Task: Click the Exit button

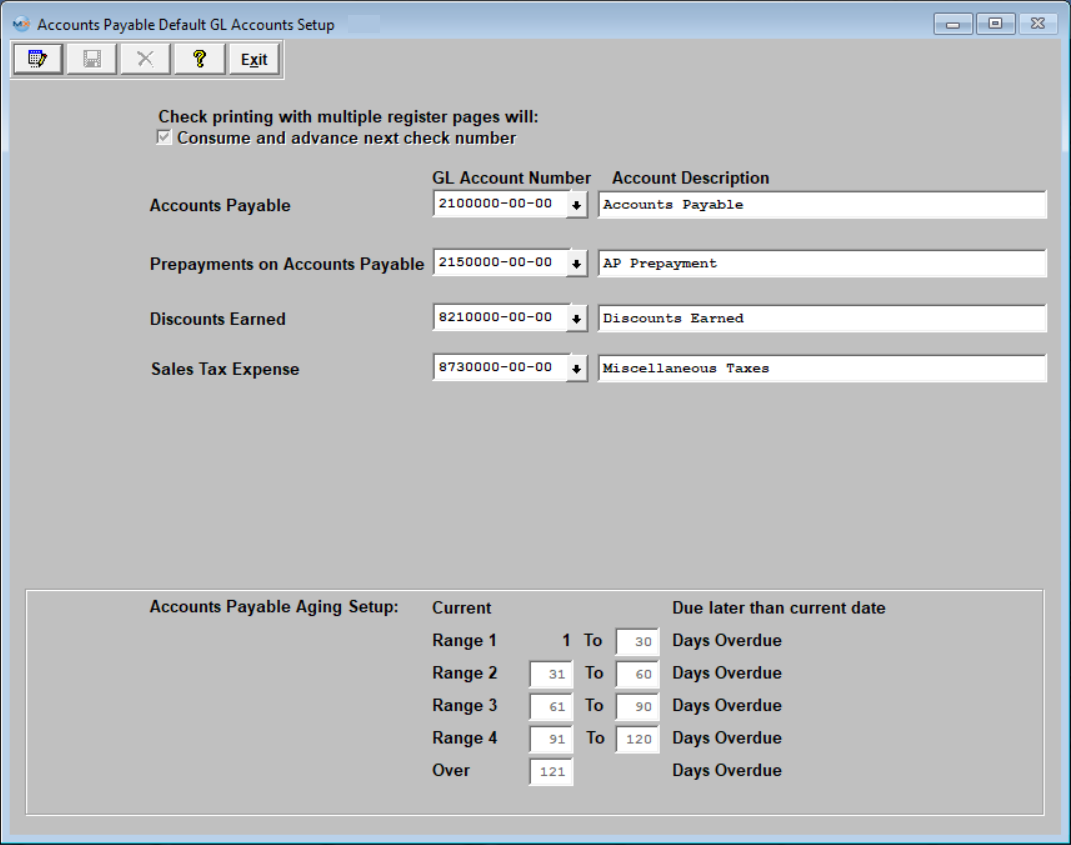Action: click(254, 59)
